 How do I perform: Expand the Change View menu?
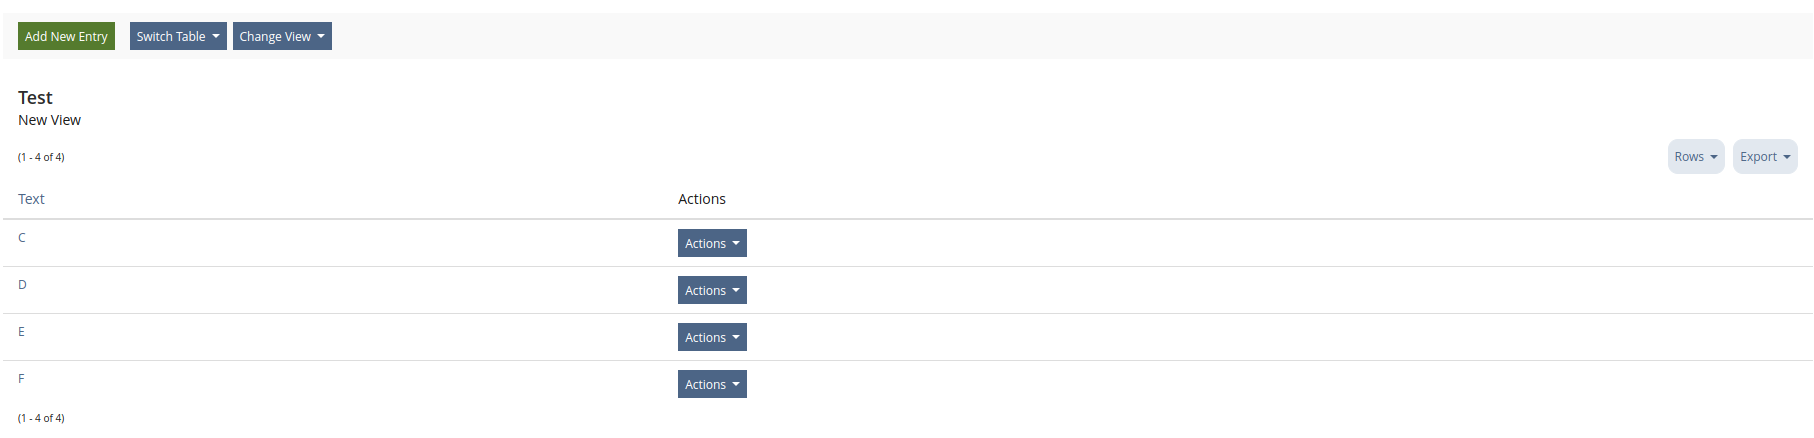[x=281, y=36]
